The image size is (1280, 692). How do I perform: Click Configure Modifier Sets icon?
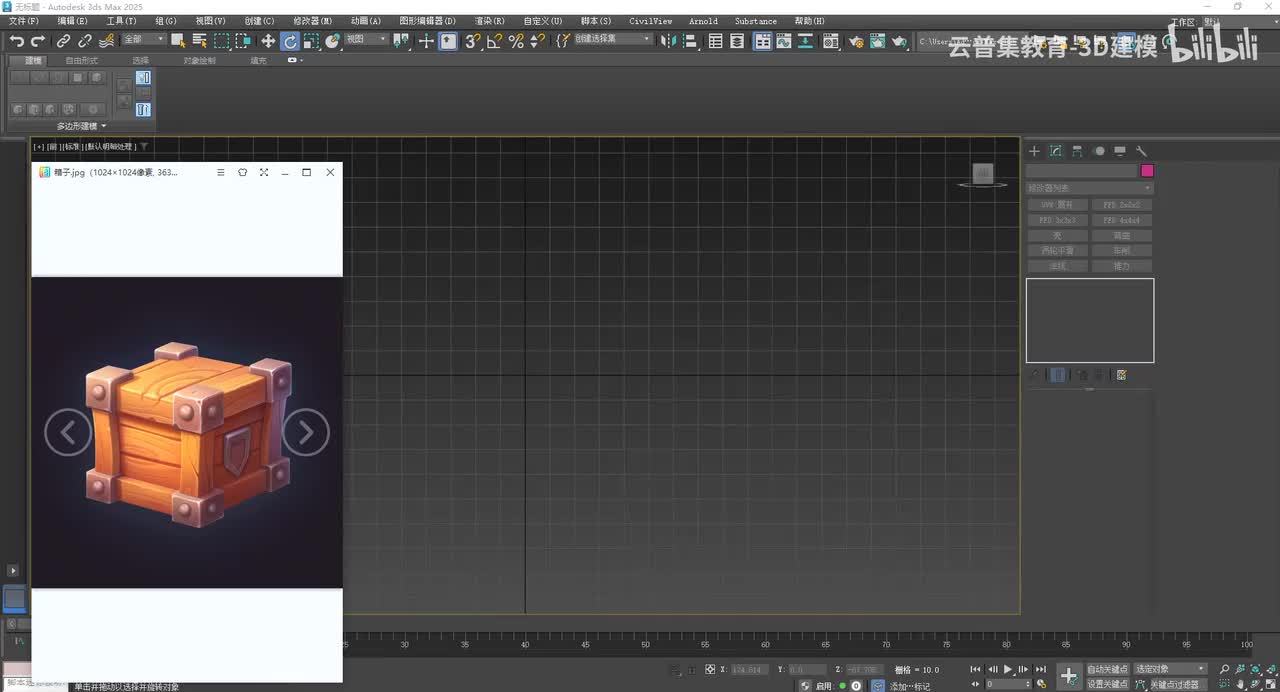pyautogui.click(x=1121, y=375)
